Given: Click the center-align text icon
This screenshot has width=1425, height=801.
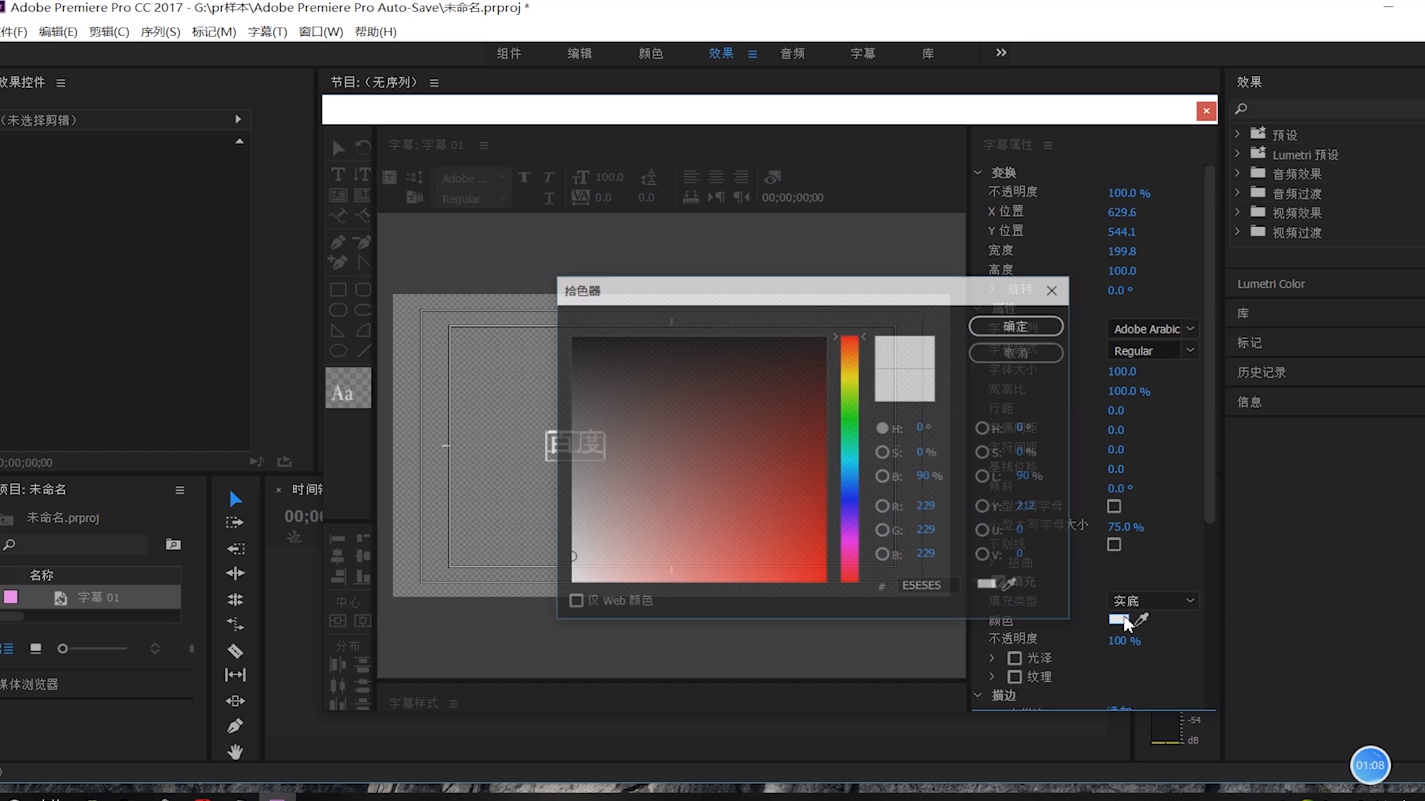Looking at the screenshot, I should click(x=716, y=177).
